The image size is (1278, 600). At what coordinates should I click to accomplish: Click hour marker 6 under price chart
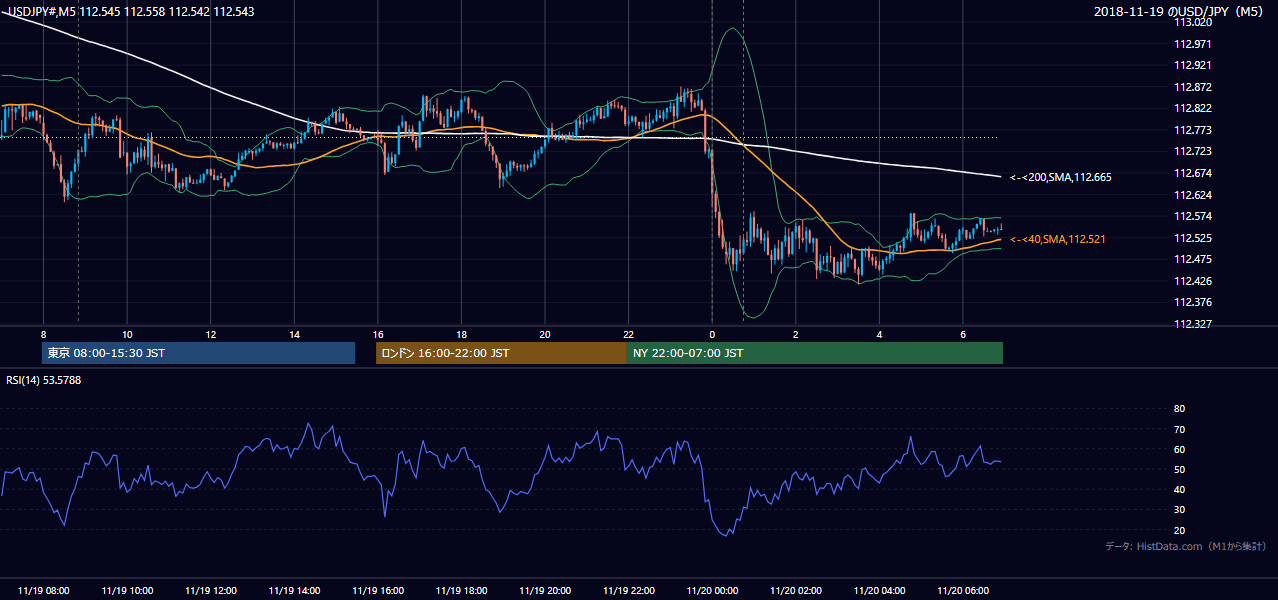962,334
